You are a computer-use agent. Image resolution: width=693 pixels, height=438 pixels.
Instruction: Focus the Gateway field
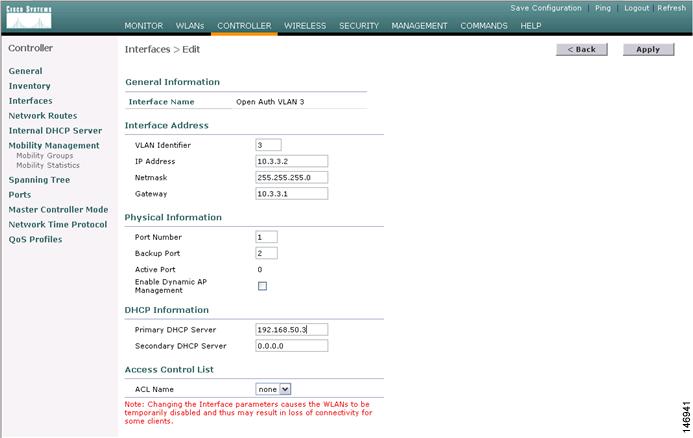pyautogui.click(x=292, y=194)
